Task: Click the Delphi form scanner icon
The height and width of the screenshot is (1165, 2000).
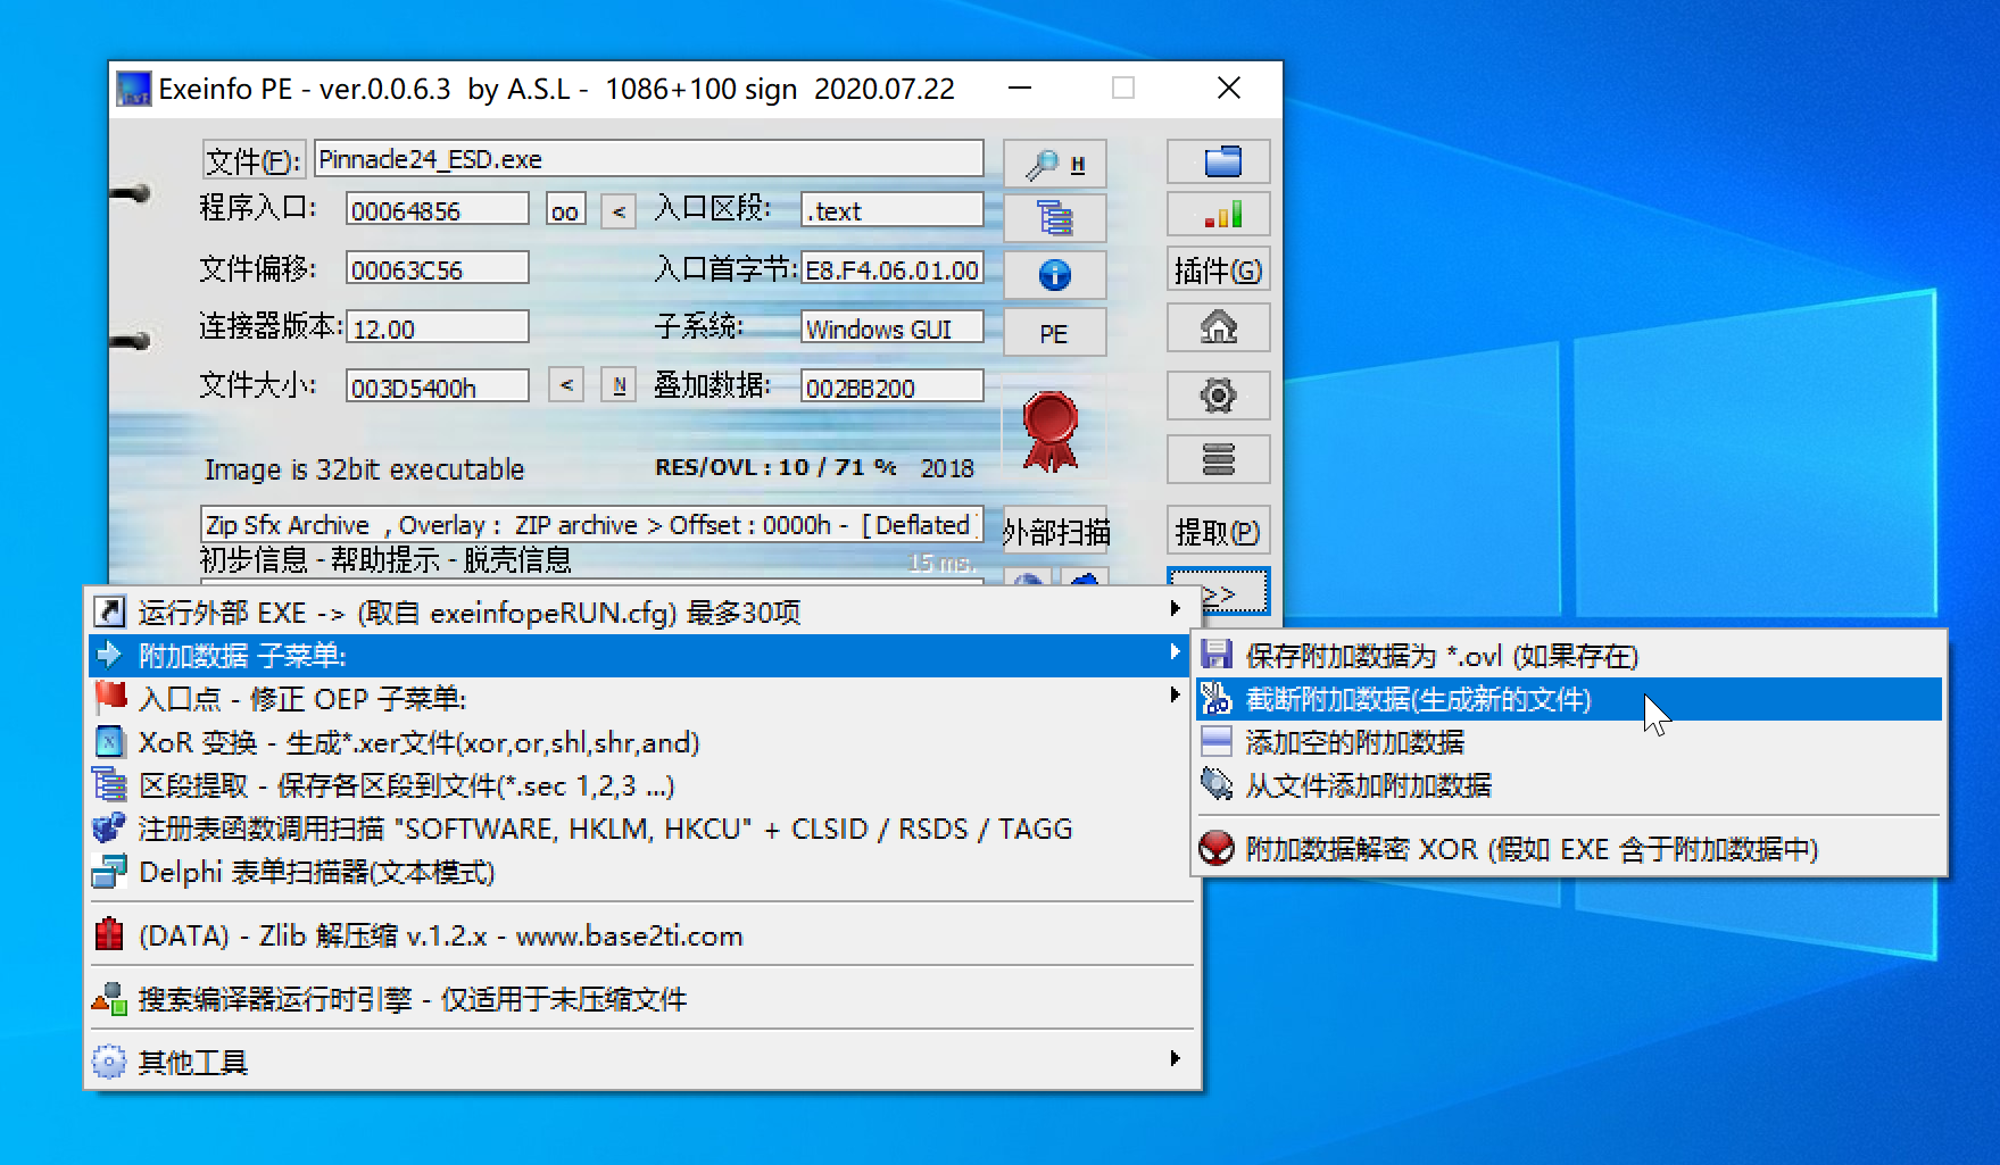Action: (x=109, y=871)
